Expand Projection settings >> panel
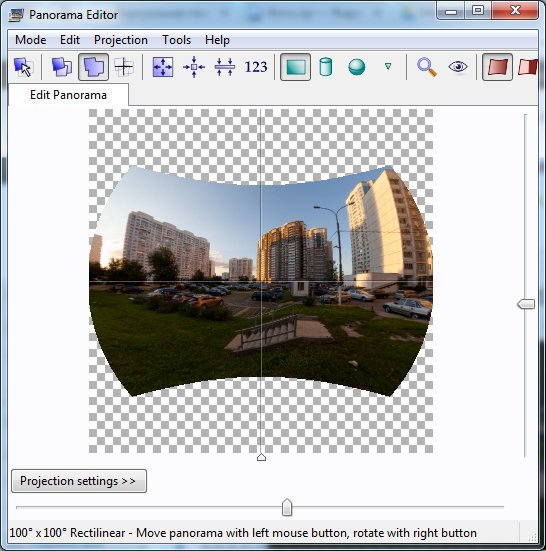Viewport: 546px width, 551px height. pos(79,481)
